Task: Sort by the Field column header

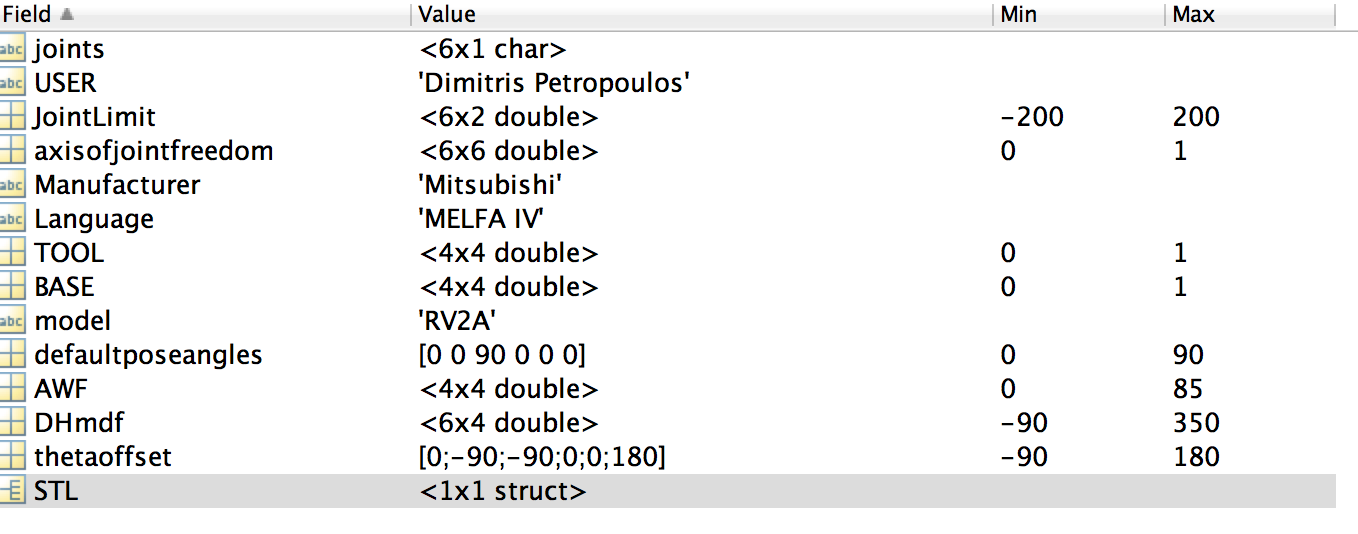Action: [205, 14]
